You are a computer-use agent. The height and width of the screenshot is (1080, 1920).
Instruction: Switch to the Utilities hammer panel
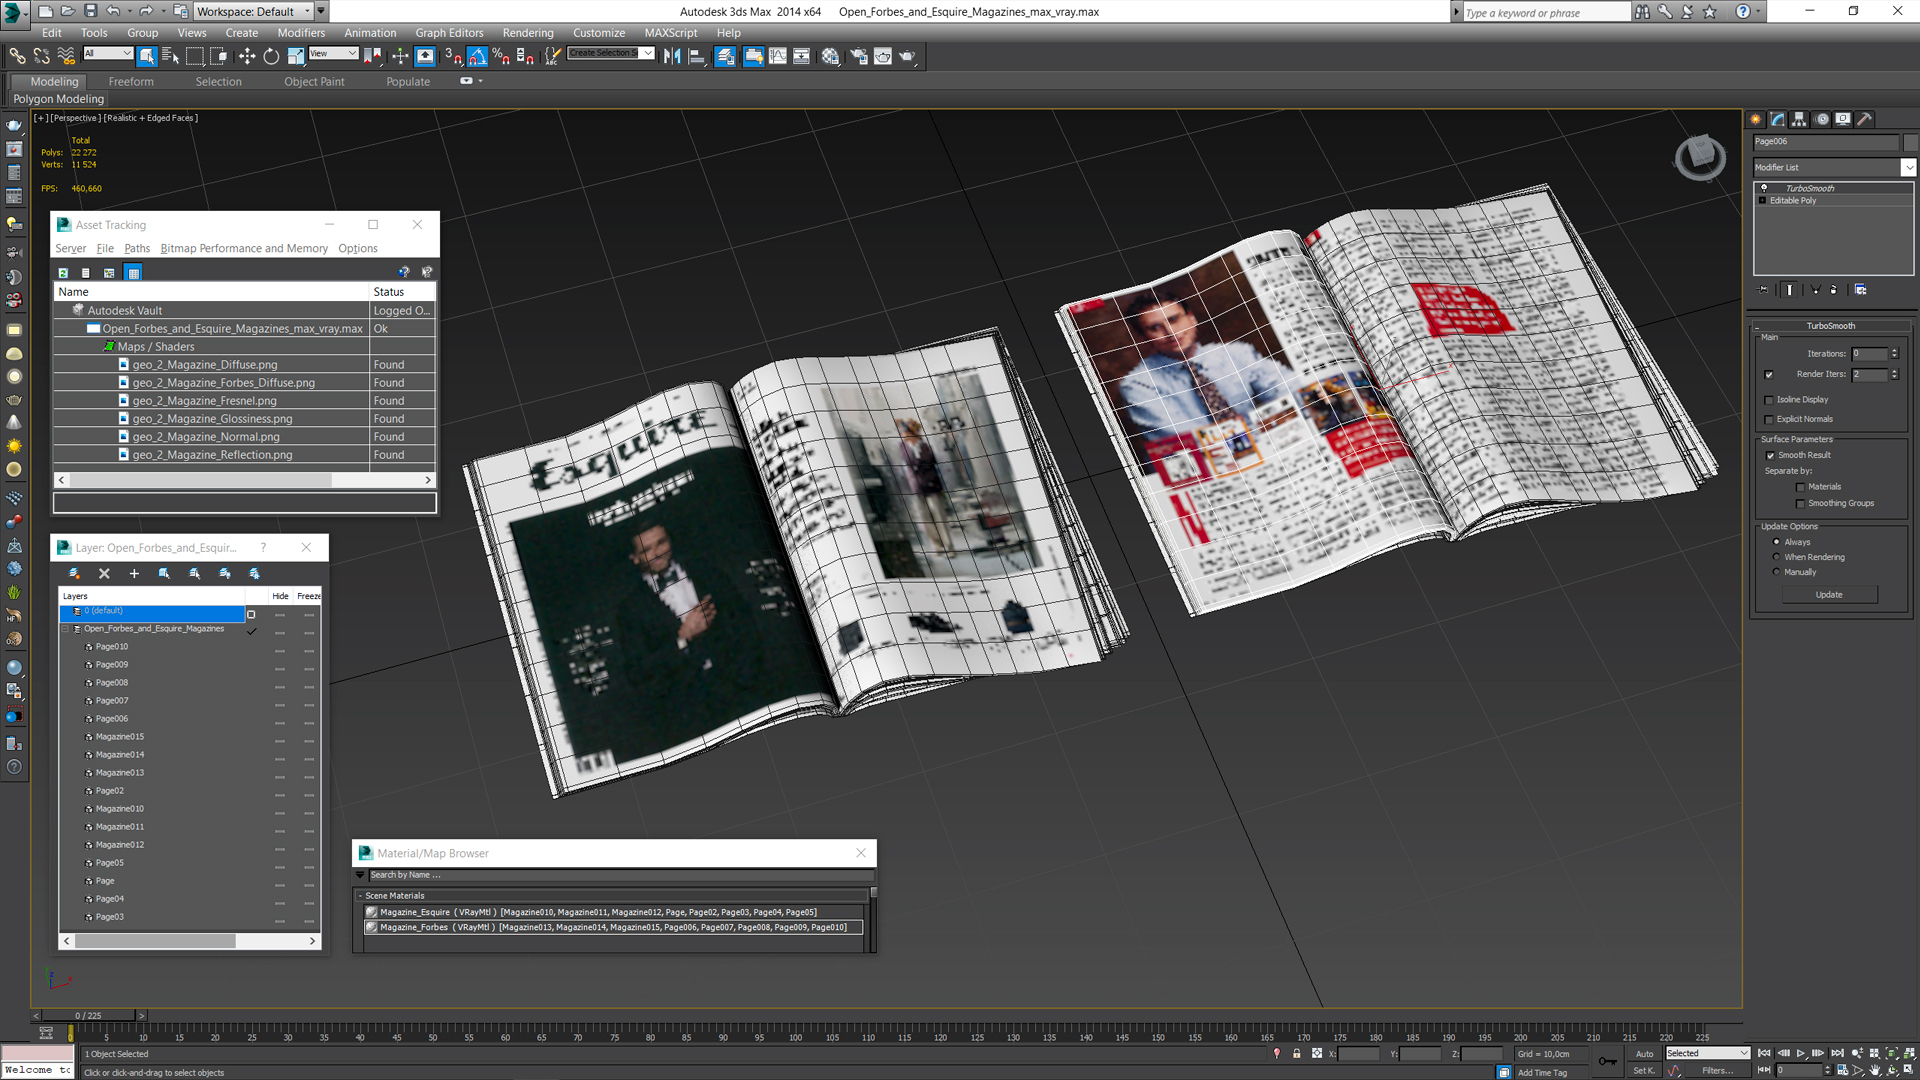tap(1865, 119)
